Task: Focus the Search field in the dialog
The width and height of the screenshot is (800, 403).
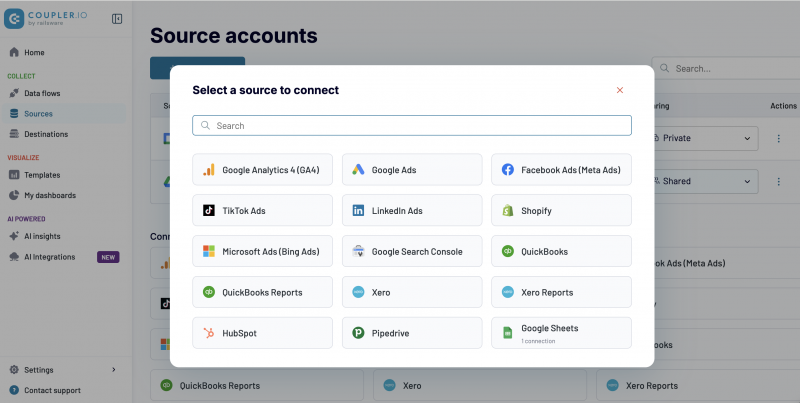Action: (412, 125)
